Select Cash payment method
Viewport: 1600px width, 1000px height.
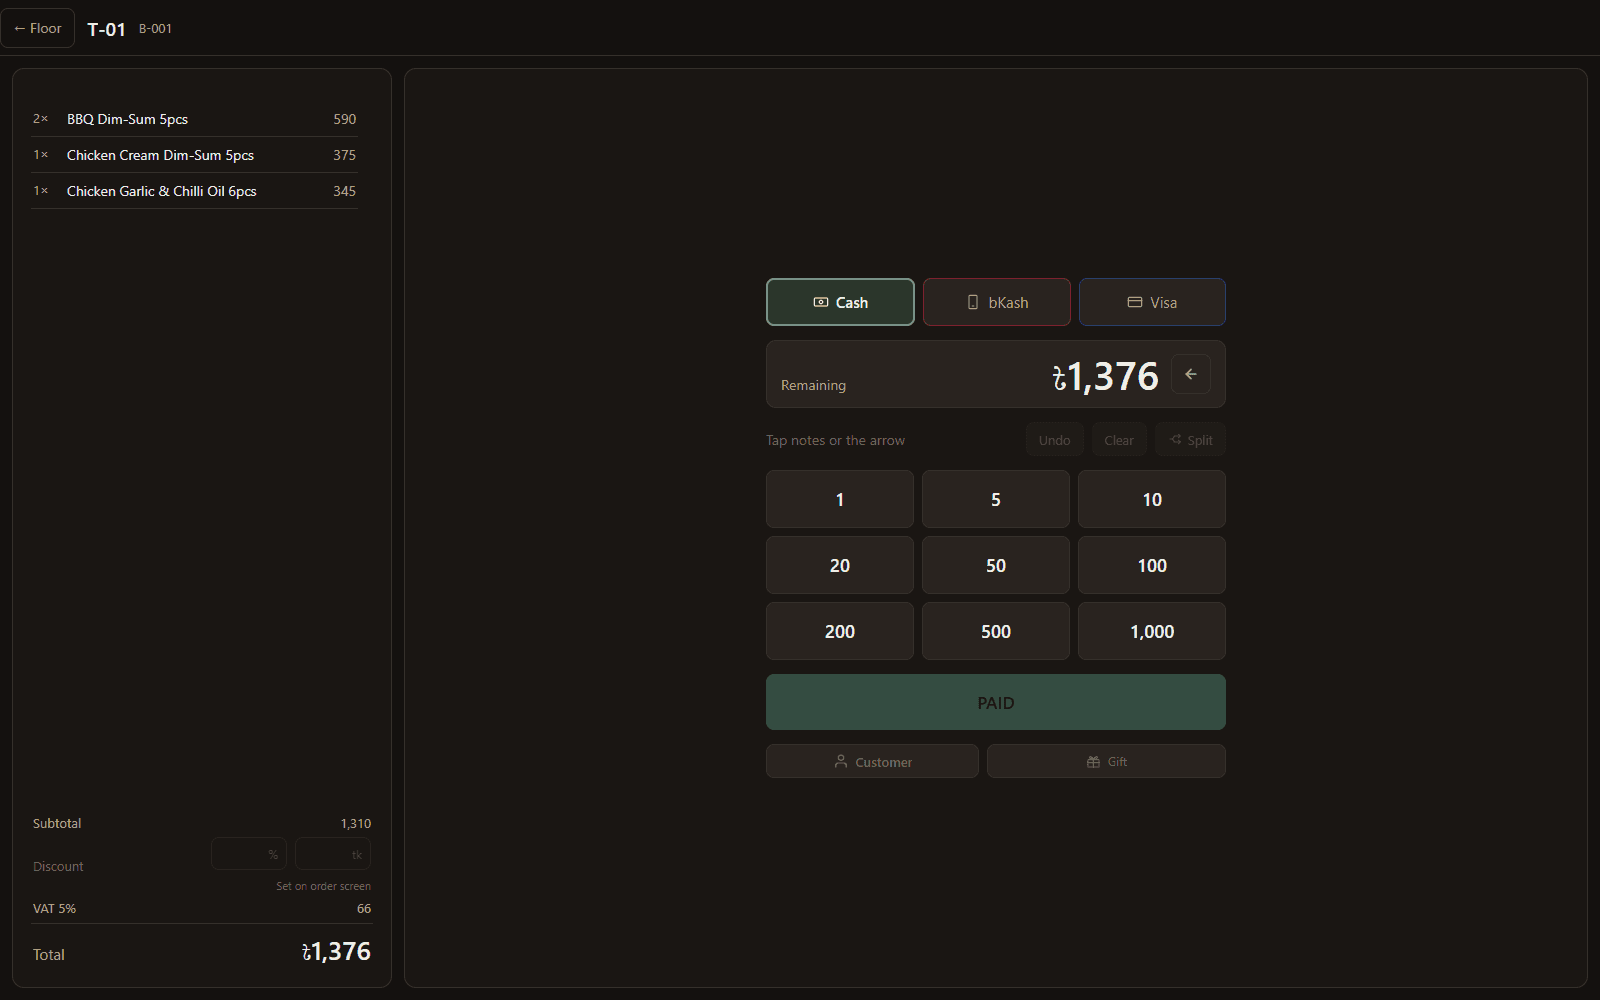point(840,302)
